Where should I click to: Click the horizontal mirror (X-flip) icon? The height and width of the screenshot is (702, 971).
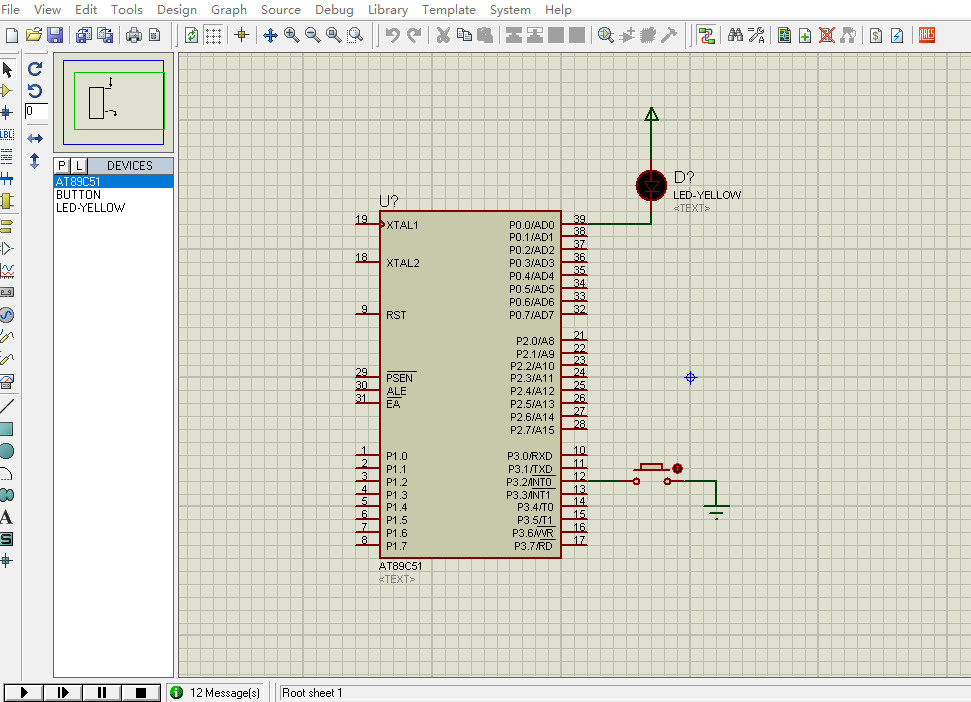35,138
